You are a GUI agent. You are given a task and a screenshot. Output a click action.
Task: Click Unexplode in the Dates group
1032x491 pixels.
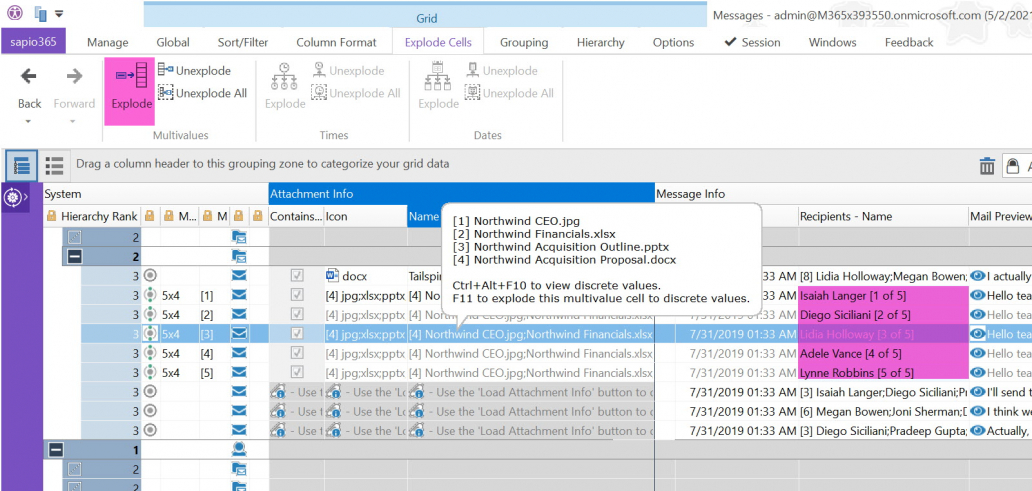502,70
